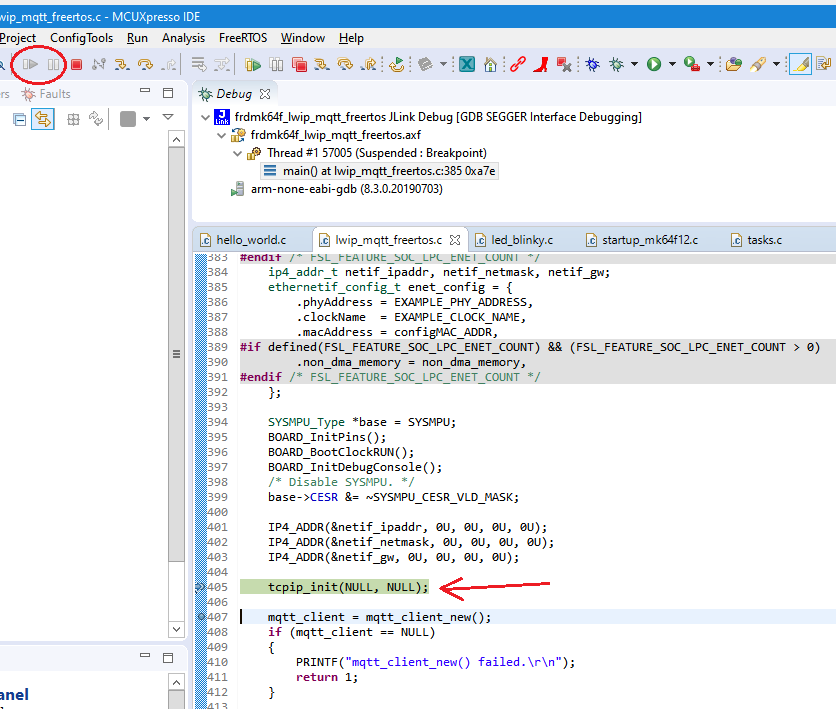
Task: Click the left panel scrollbar down arrow
Action: click(176, 629)
